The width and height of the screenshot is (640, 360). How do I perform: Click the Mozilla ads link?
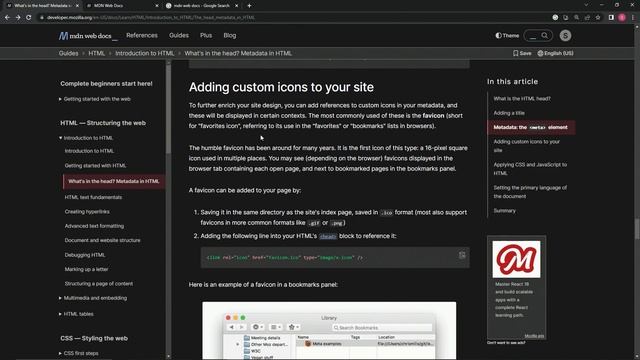point(534,336)
